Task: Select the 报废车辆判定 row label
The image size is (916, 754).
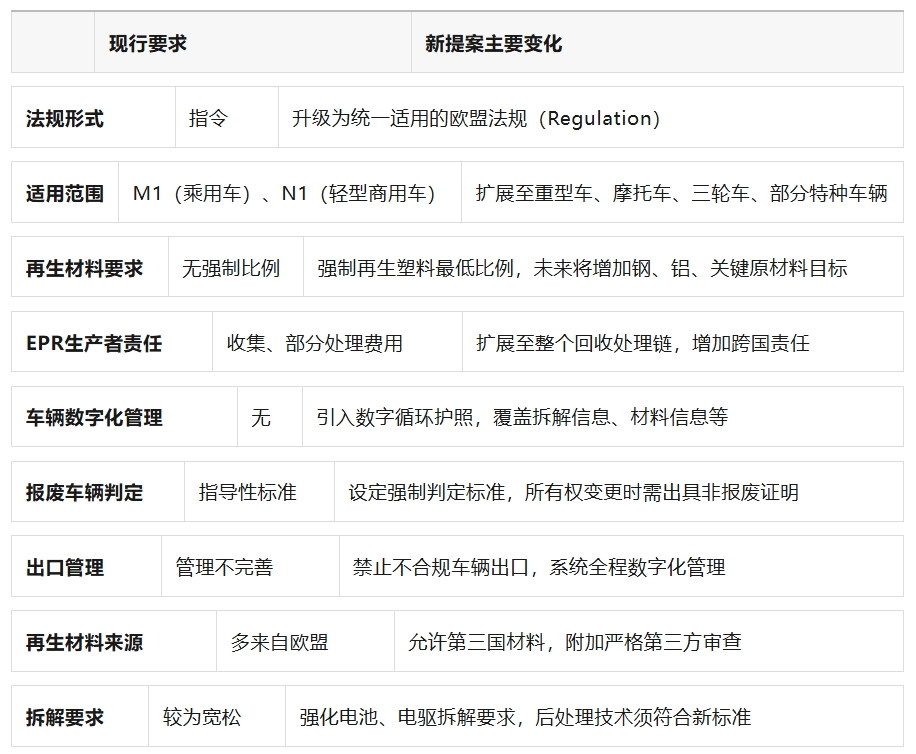Action: (84, 493)
